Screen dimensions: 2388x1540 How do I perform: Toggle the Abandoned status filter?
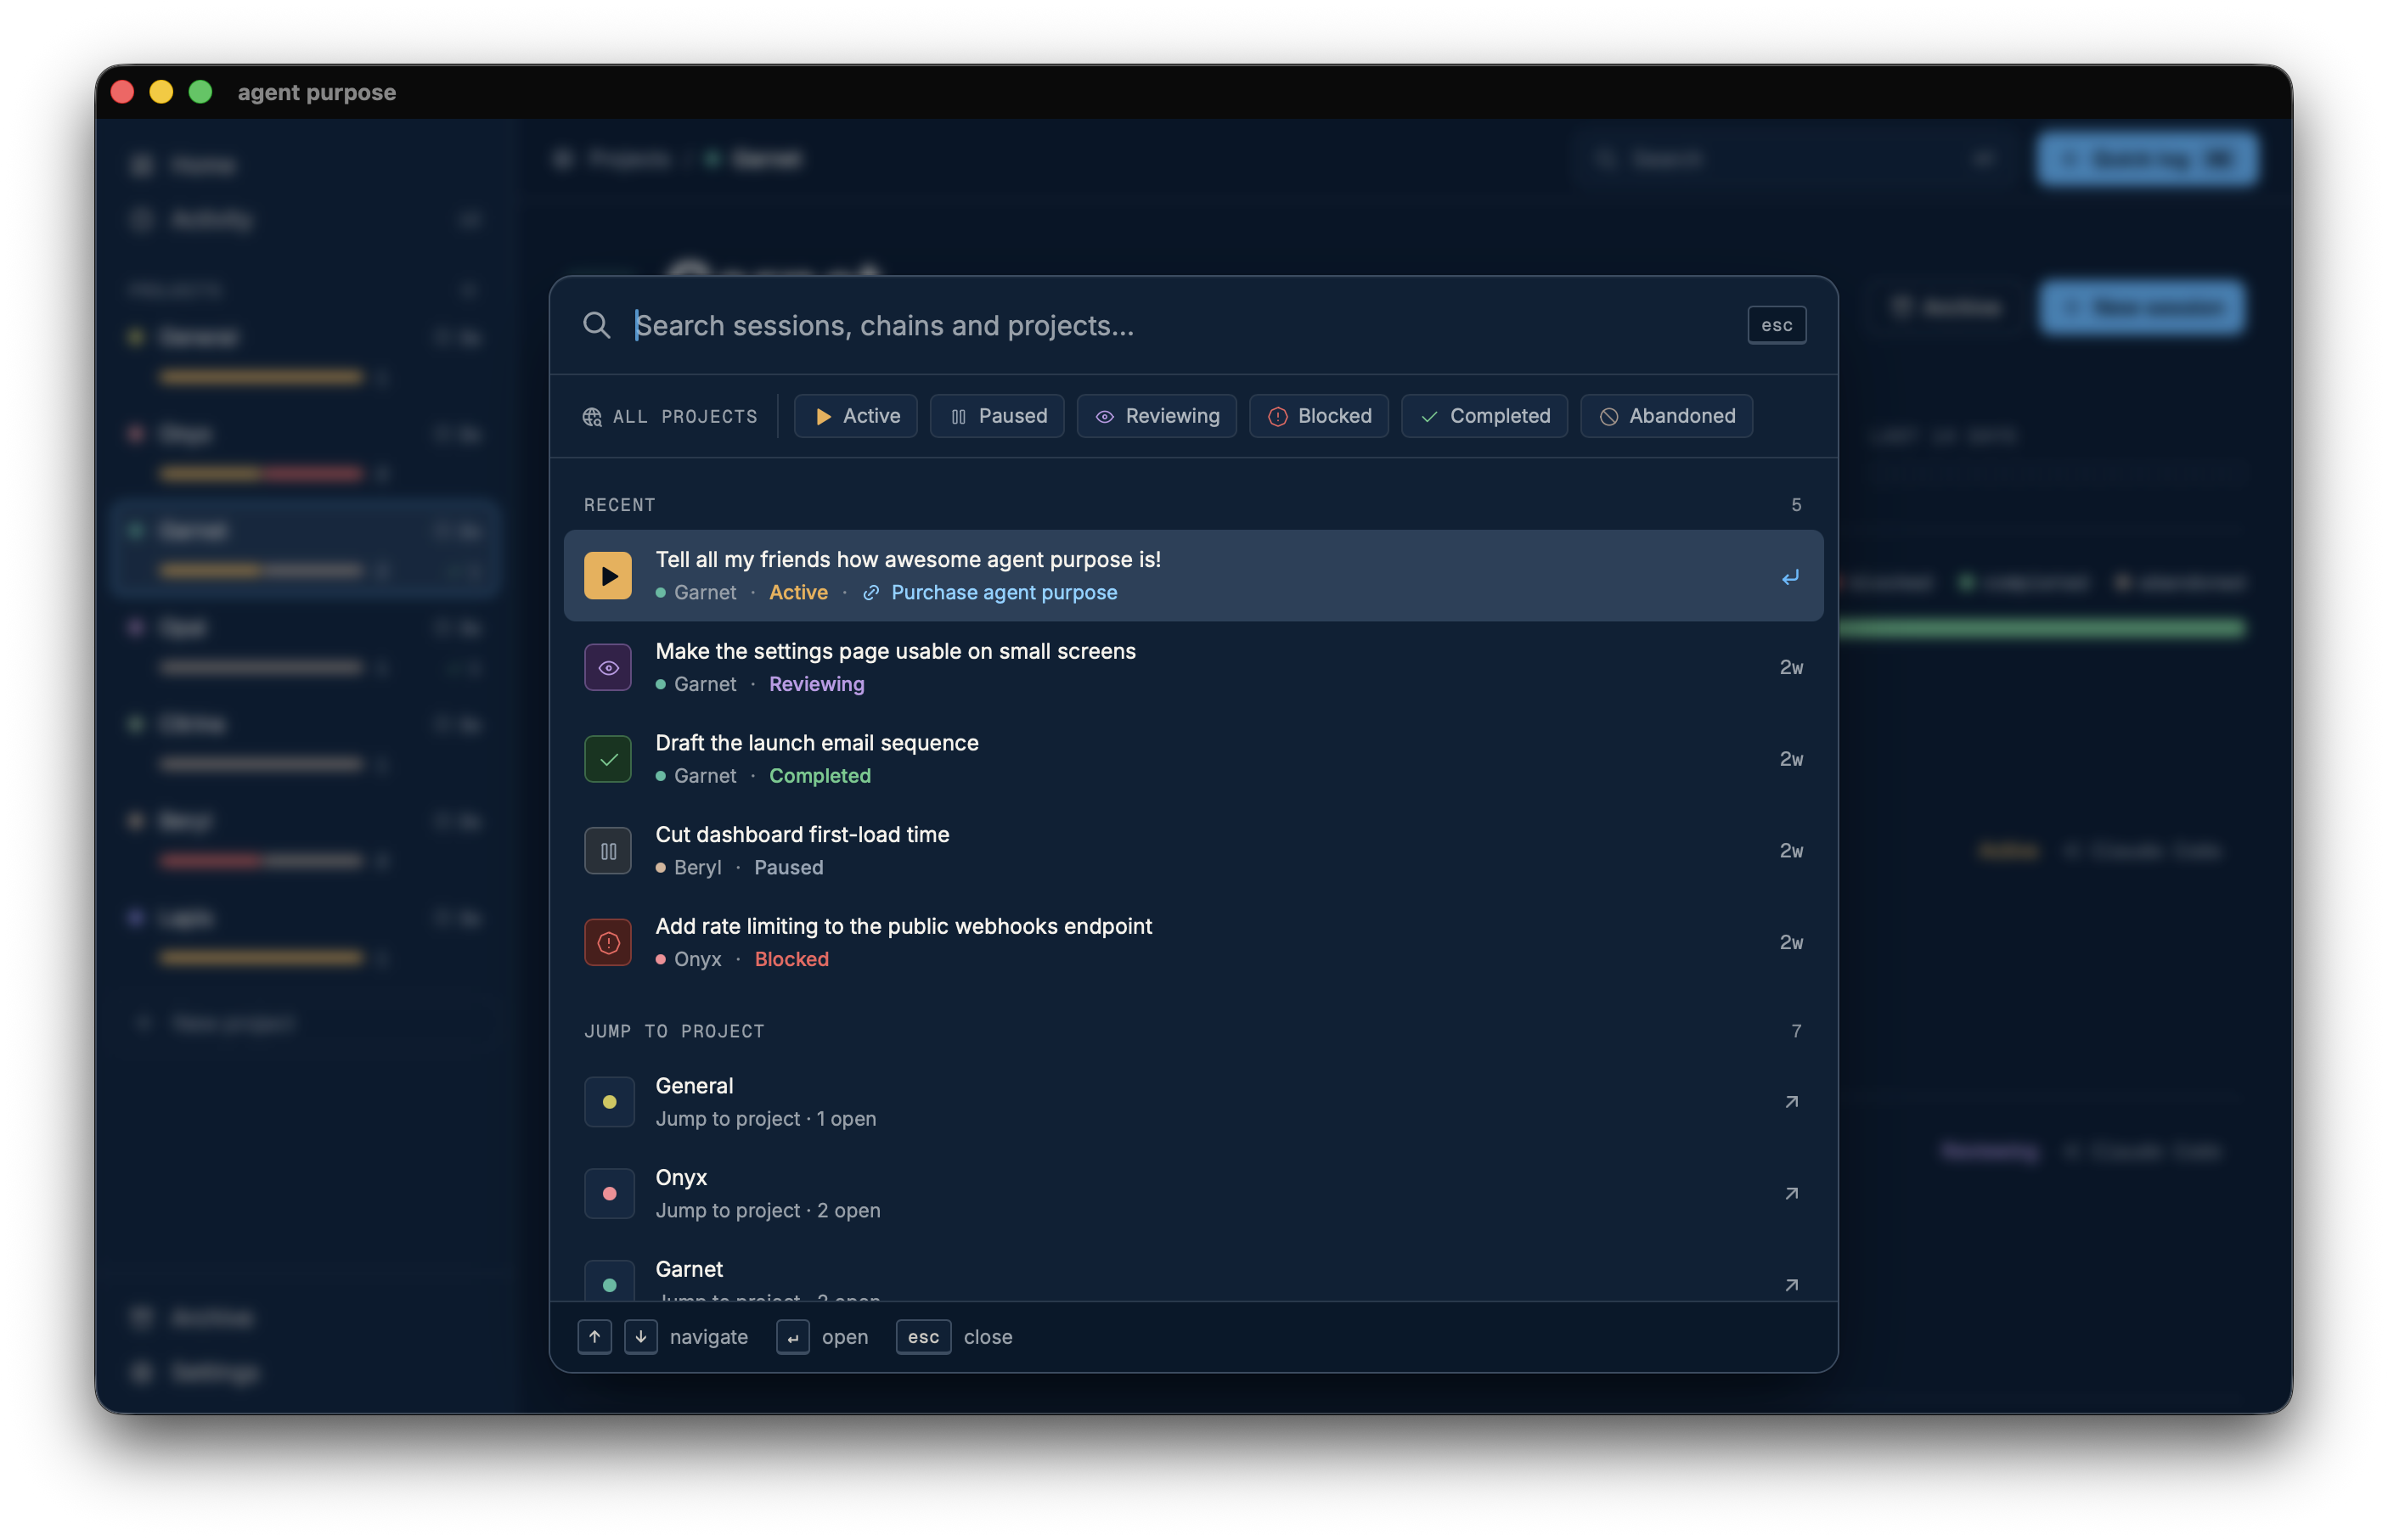tap(1666, 416)
